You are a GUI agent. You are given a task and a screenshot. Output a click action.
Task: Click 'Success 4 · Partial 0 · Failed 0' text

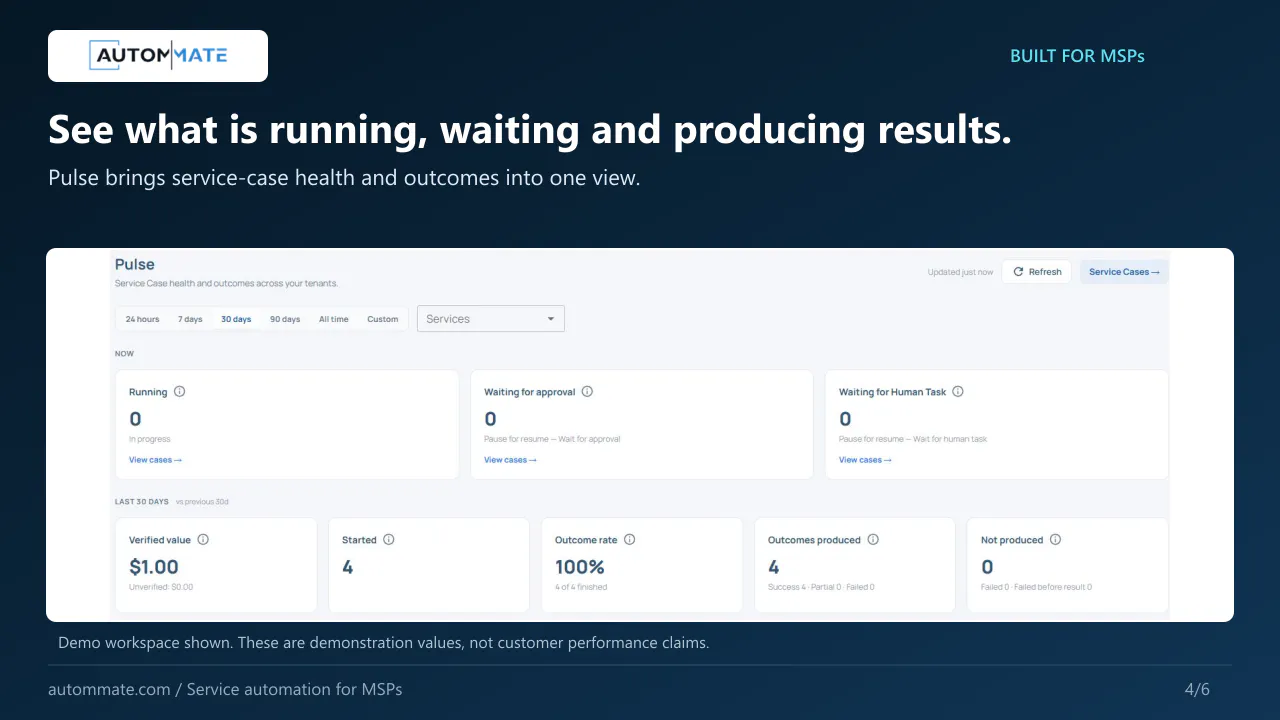pos(821,587)
